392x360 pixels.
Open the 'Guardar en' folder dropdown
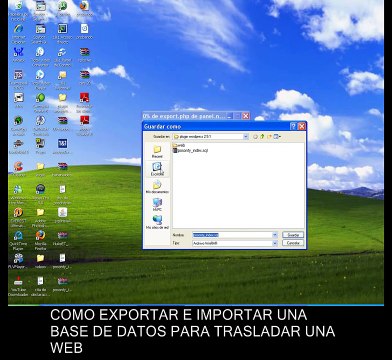point(246,137)
